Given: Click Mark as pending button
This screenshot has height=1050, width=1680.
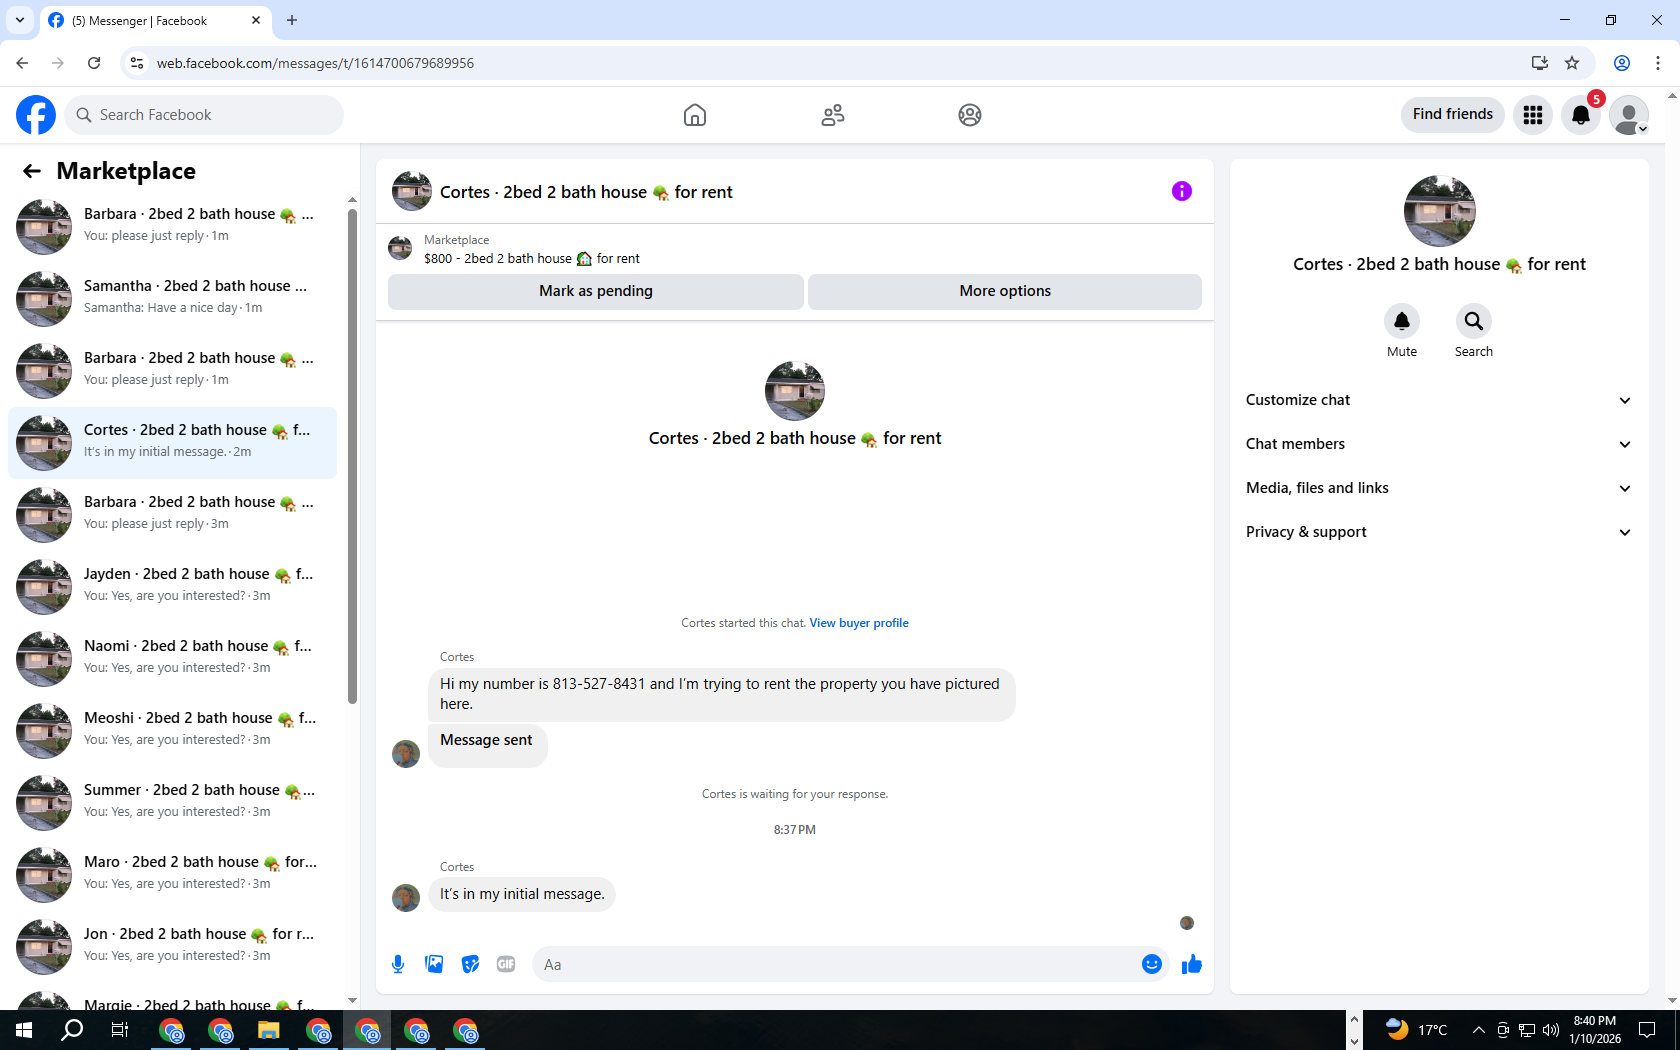Looking at the screenshot, I should pos(596,291).
